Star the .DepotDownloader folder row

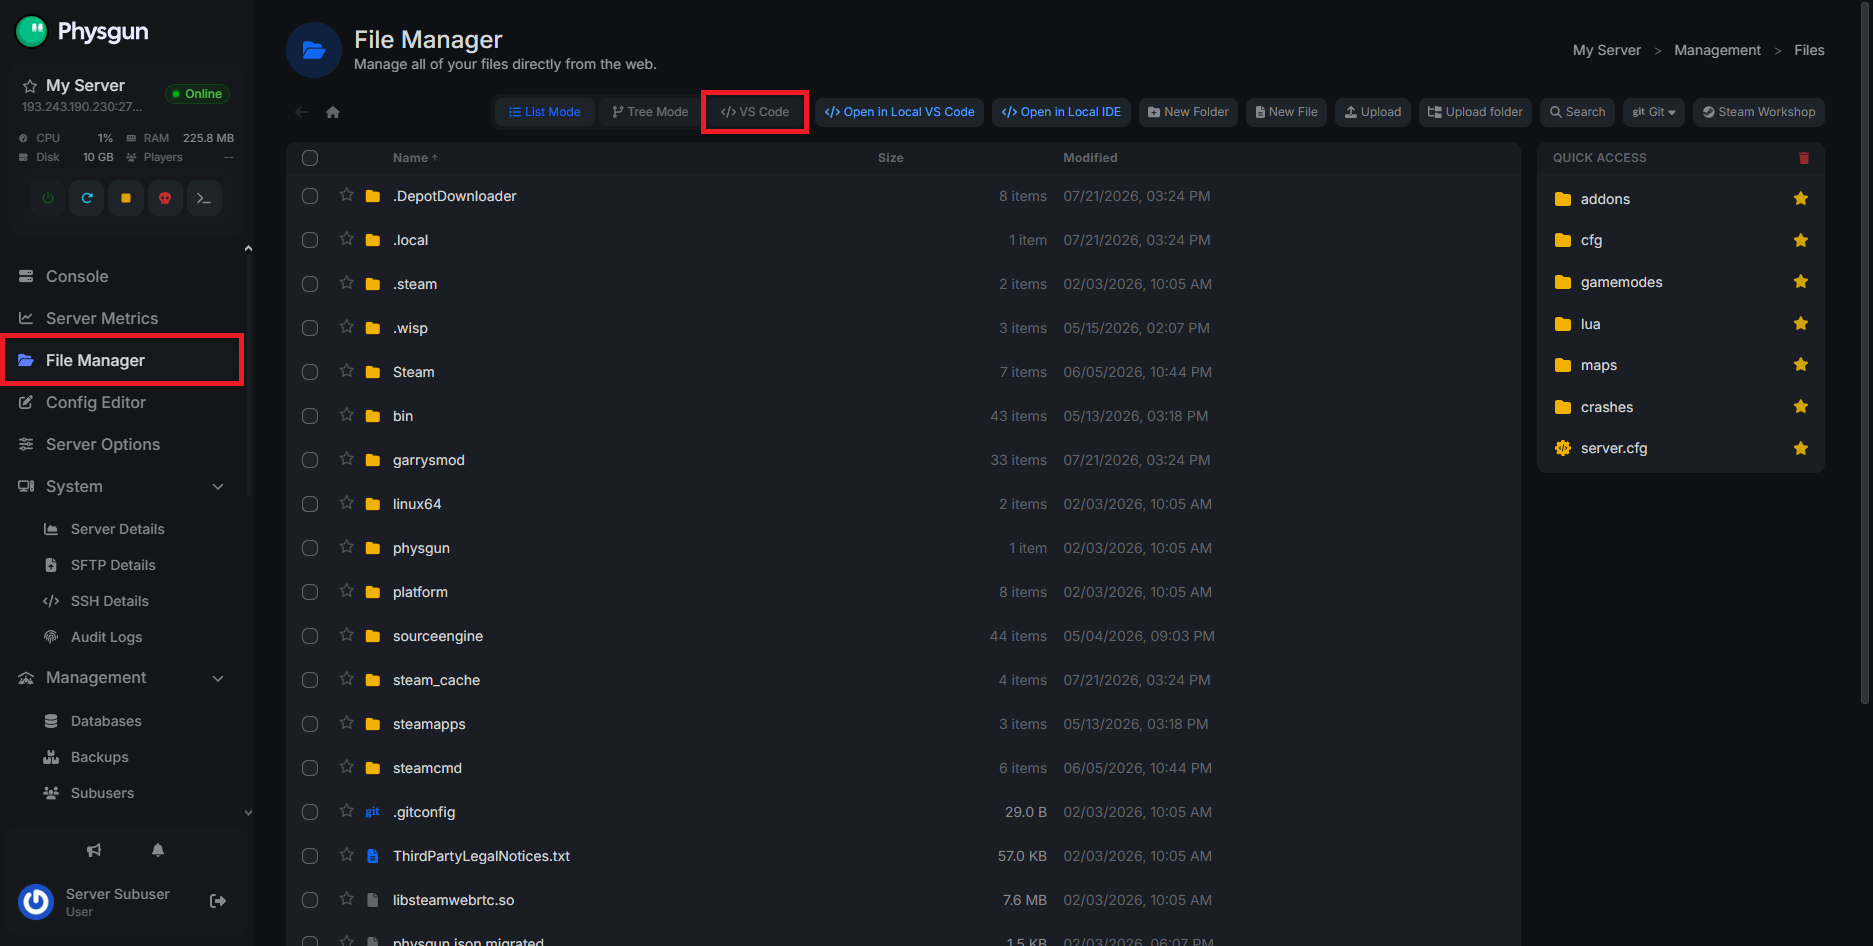tap(347, 195)
